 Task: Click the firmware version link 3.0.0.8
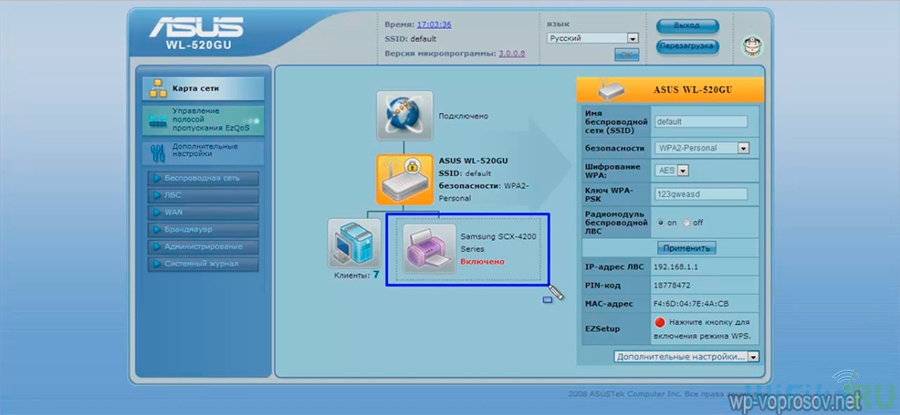click(x=511, y=53)
